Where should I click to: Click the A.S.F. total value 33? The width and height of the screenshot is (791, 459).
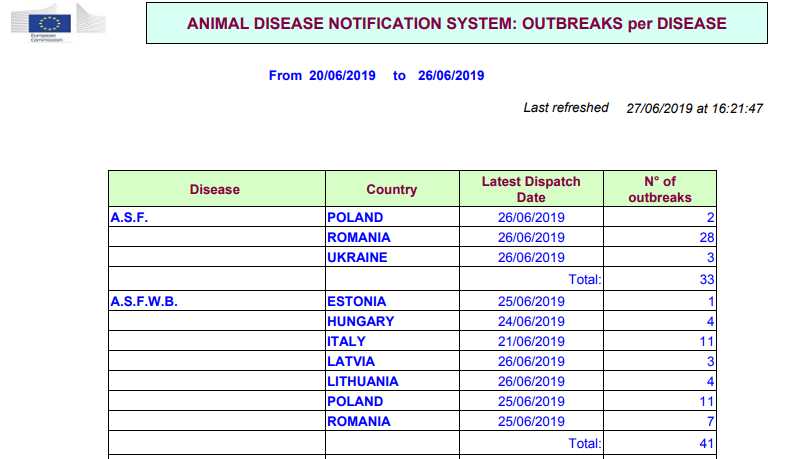click(707, 280)
